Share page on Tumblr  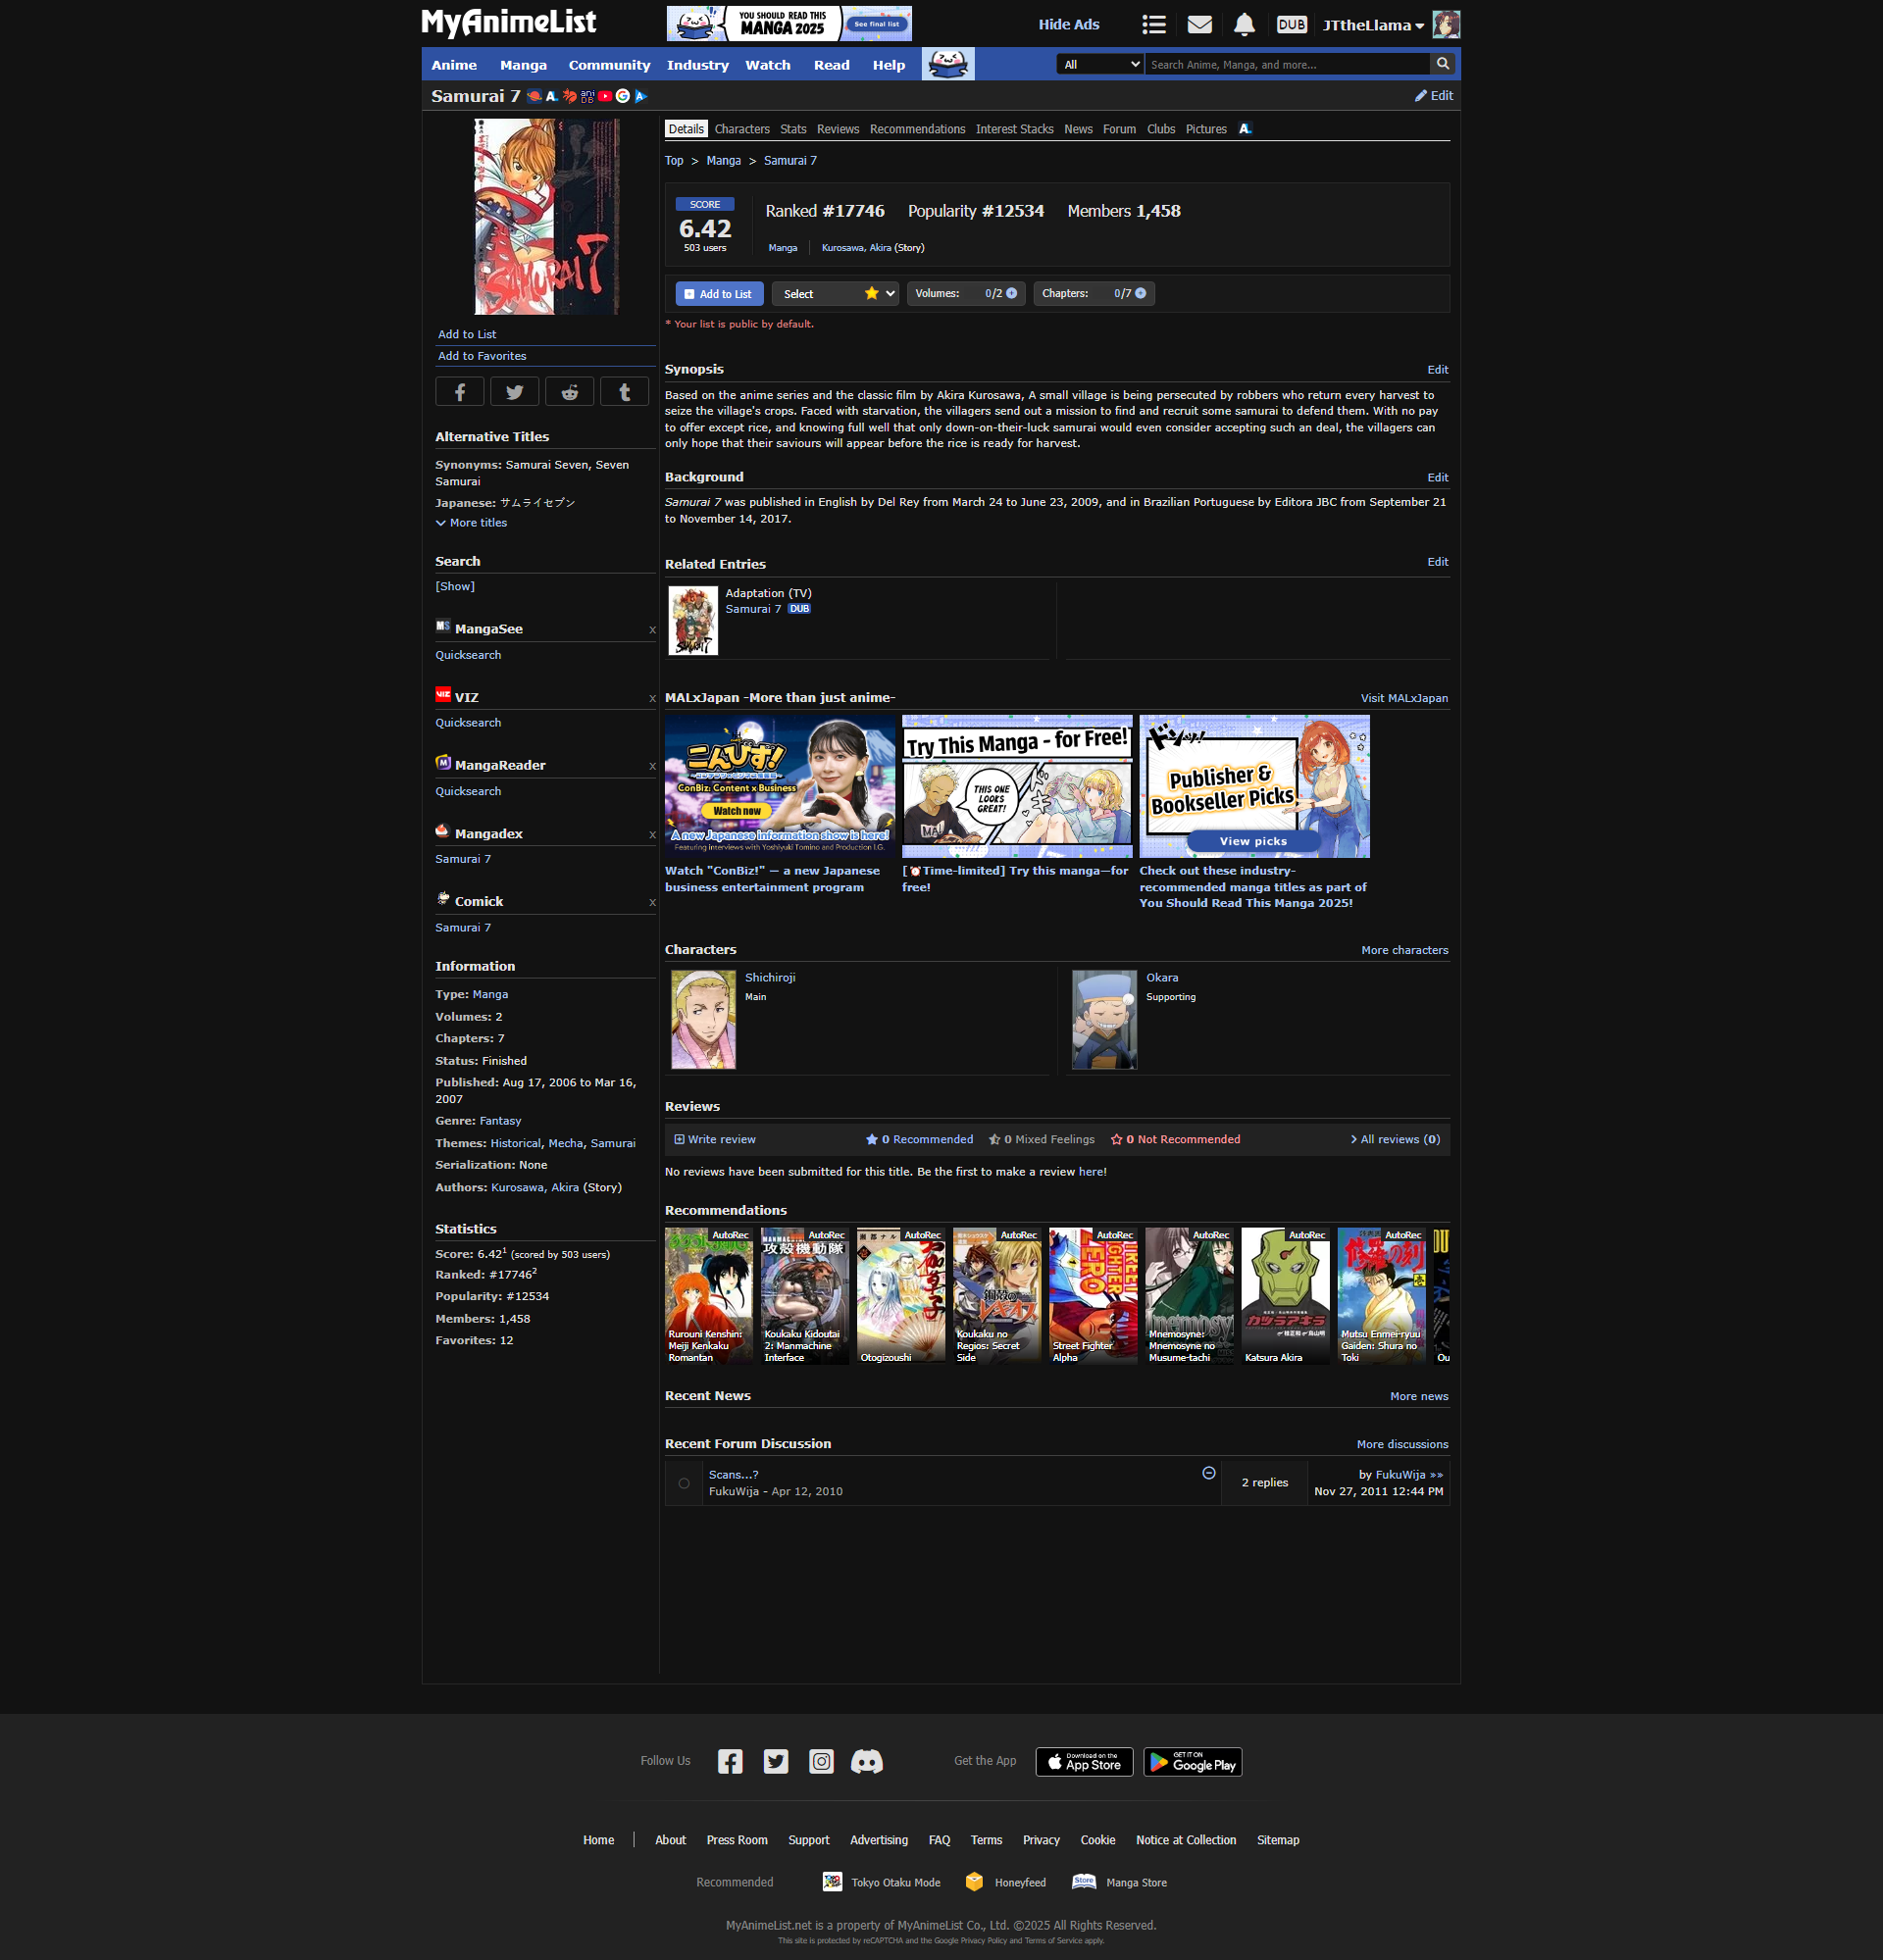pos(624,392)
